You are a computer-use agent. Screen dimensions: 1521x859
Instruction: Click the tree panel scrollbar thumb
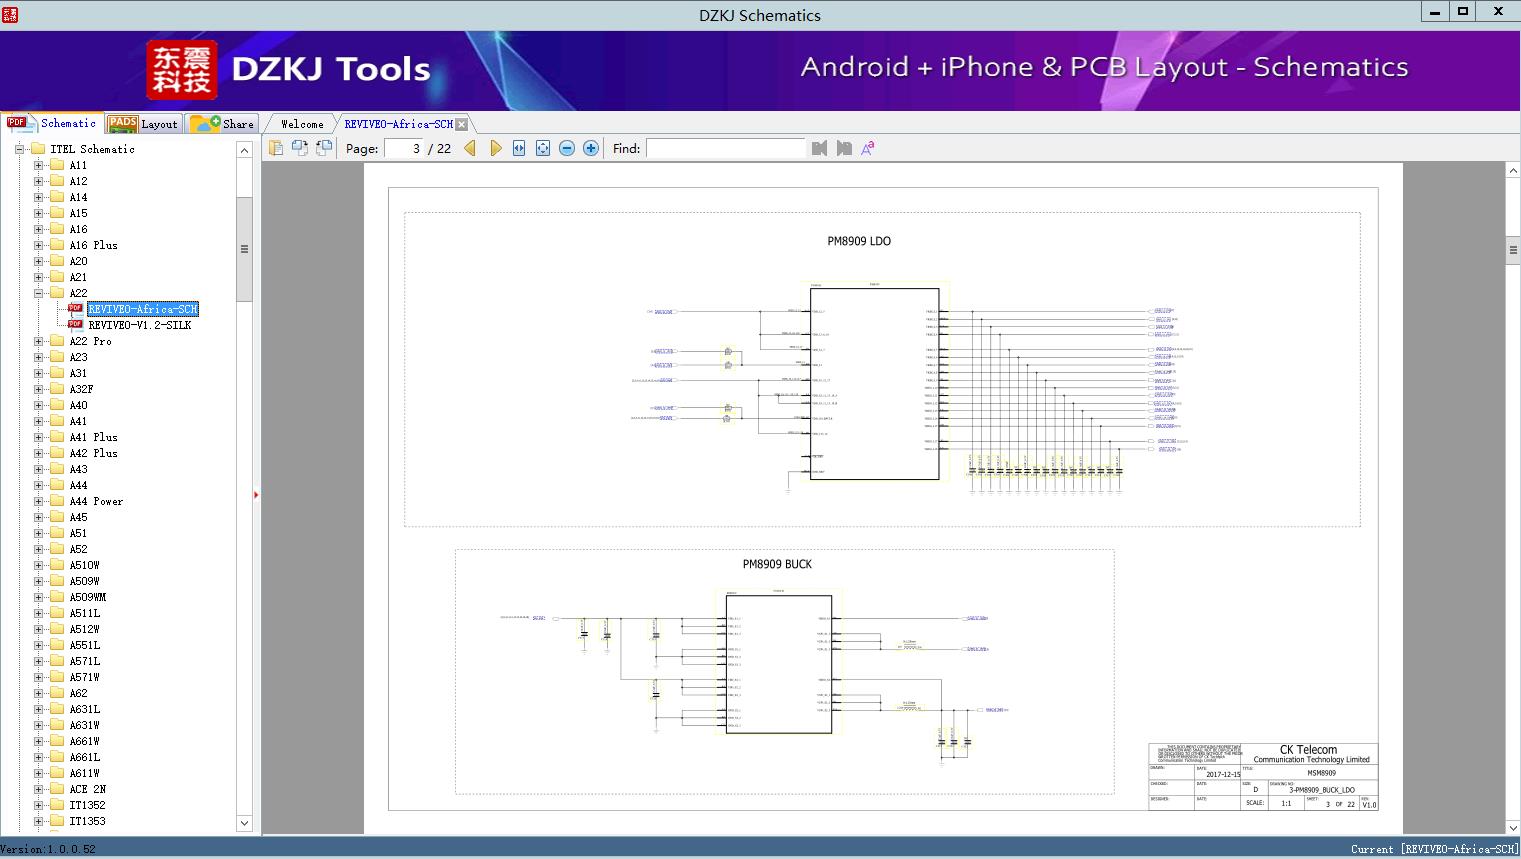pos(244,249)
